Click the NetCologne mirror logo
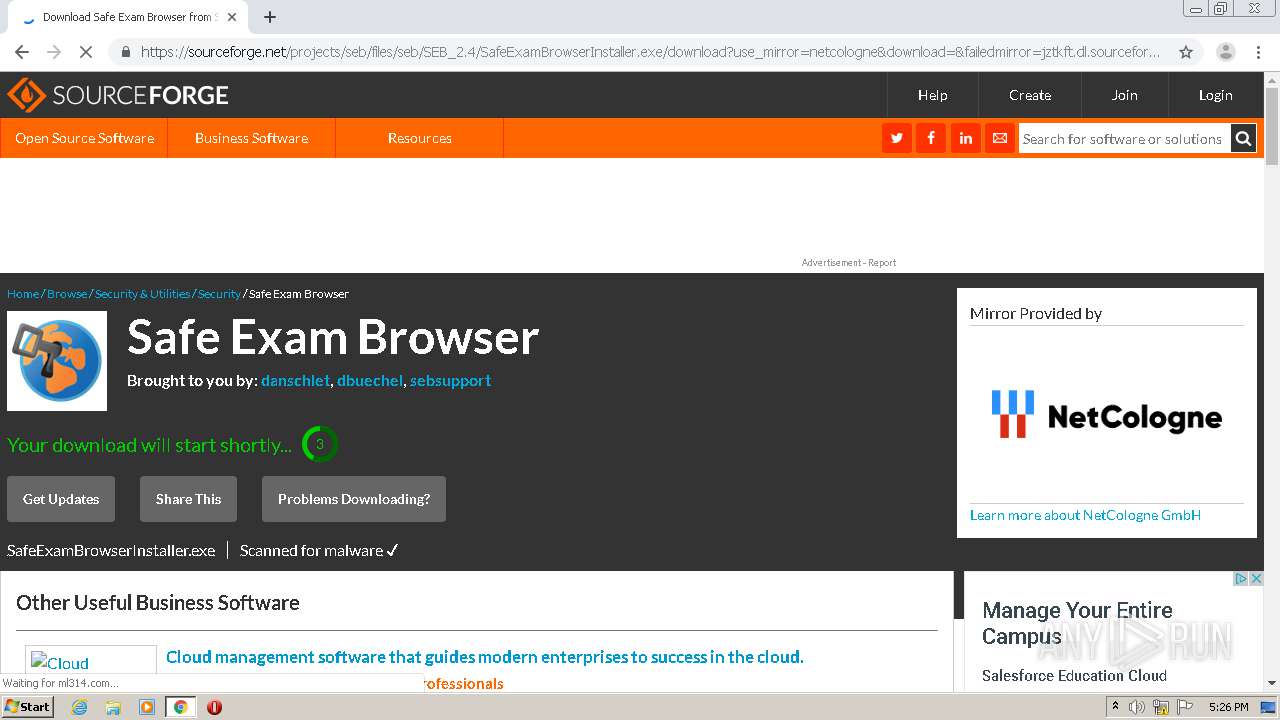The height and width of the screenshot is (720, 1280). click(x=1106, y=415)
